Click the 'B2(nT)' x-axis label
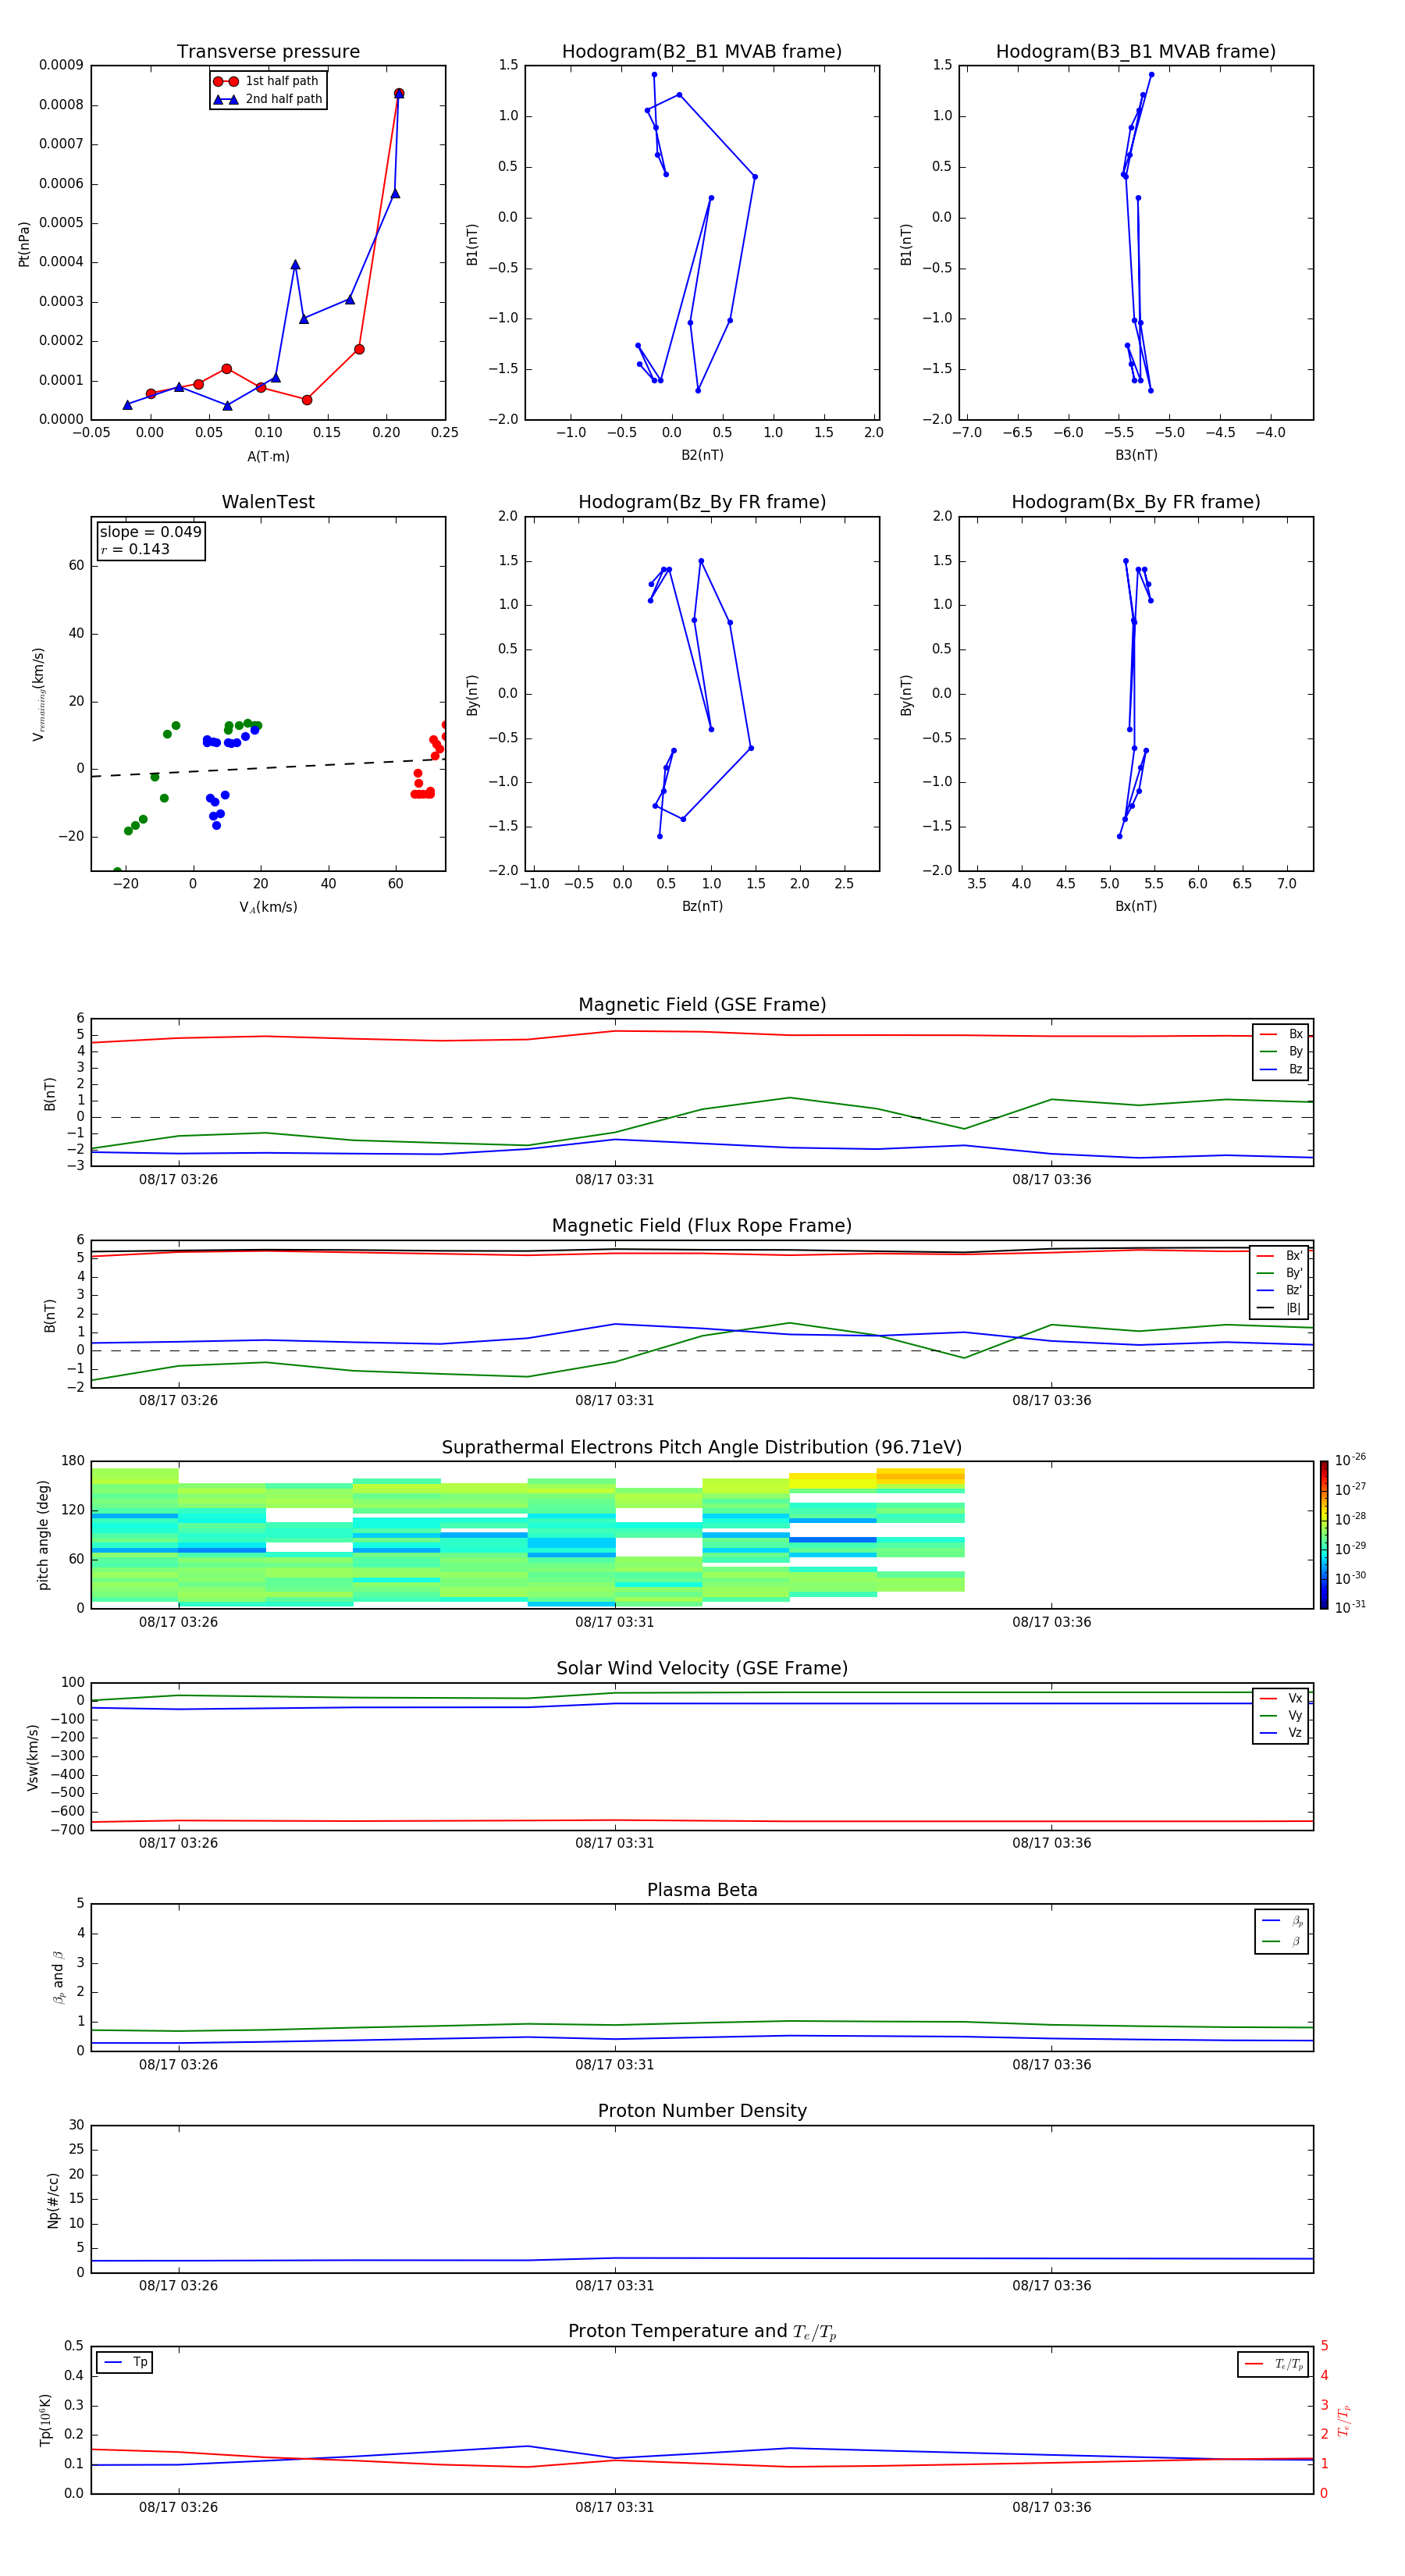The image size is (1405, 2576). (702, 455)
